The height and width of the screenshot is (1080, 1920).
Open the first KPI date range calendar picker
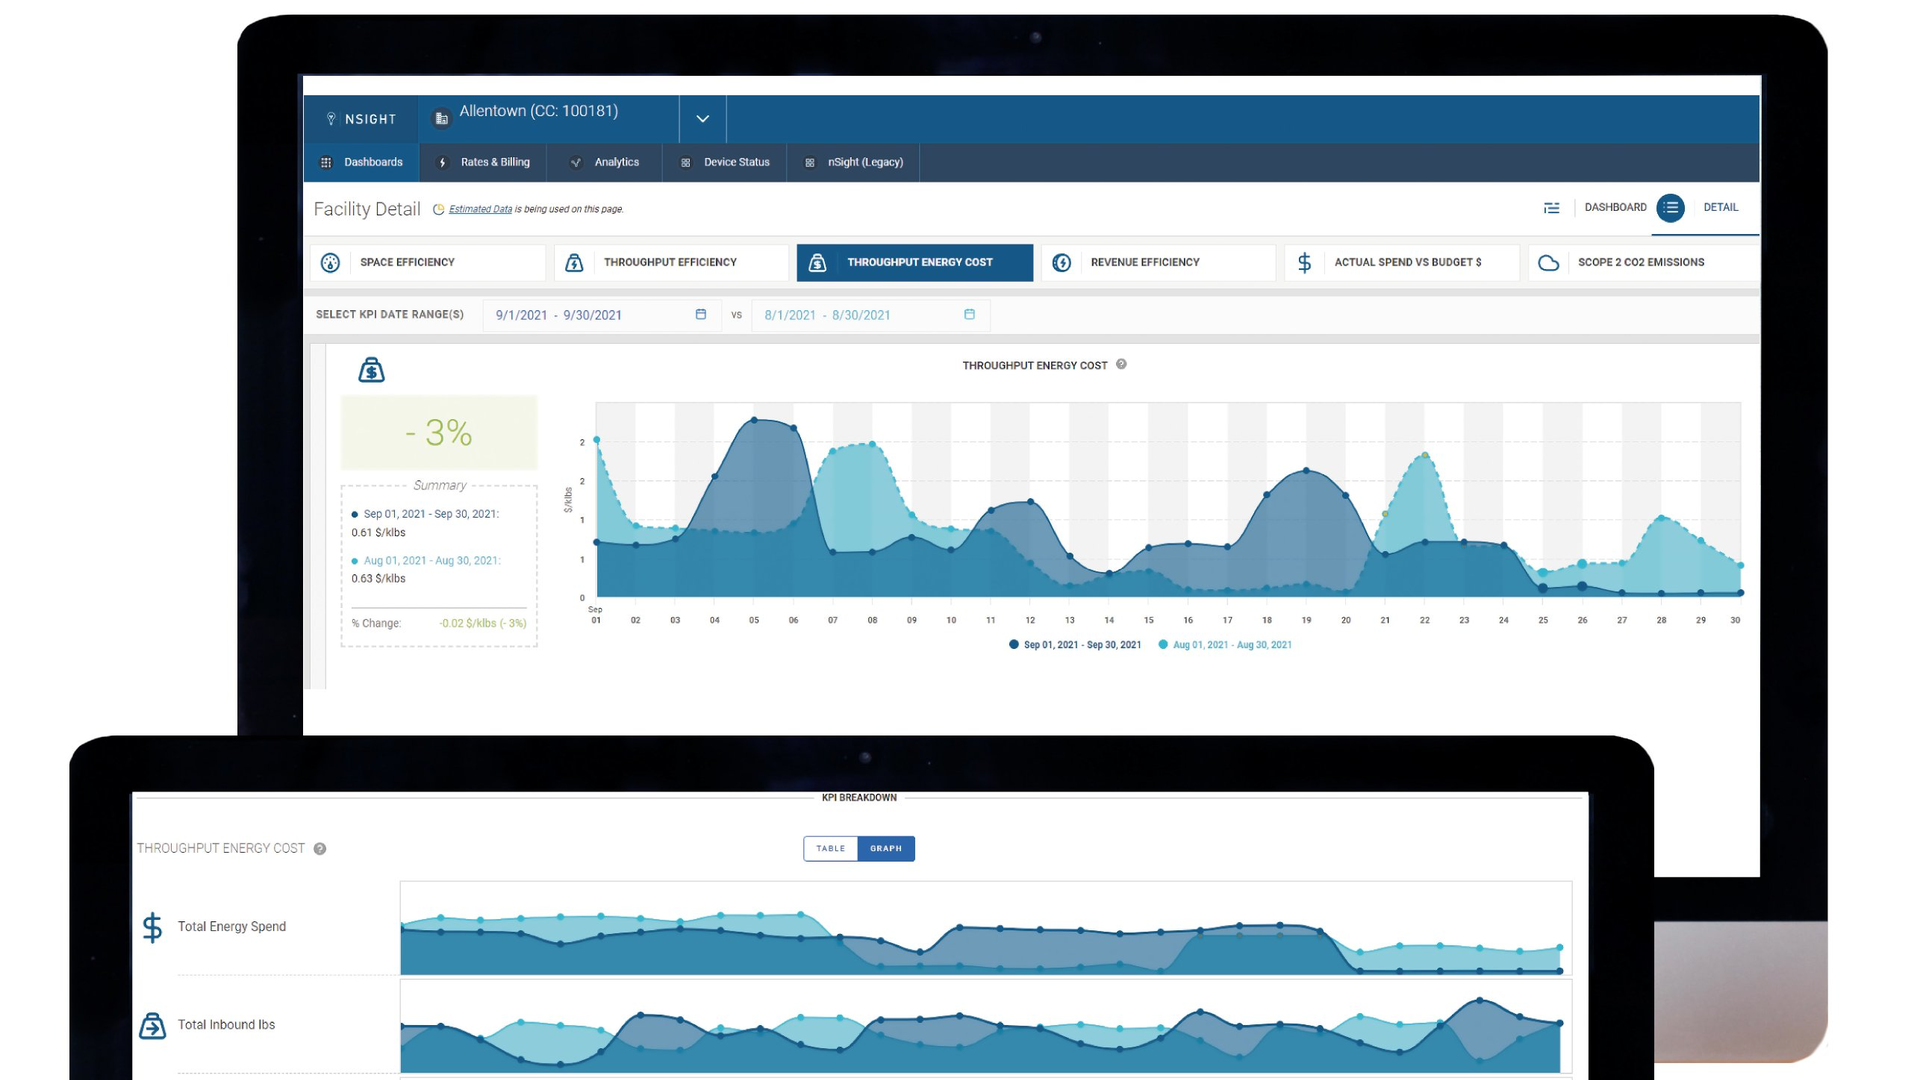point(700,314)
